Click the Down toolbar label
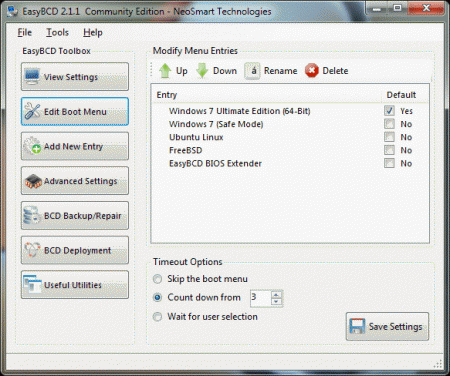Image resolution: width=450 pixels, height=376 pixels. click(225, 71)
